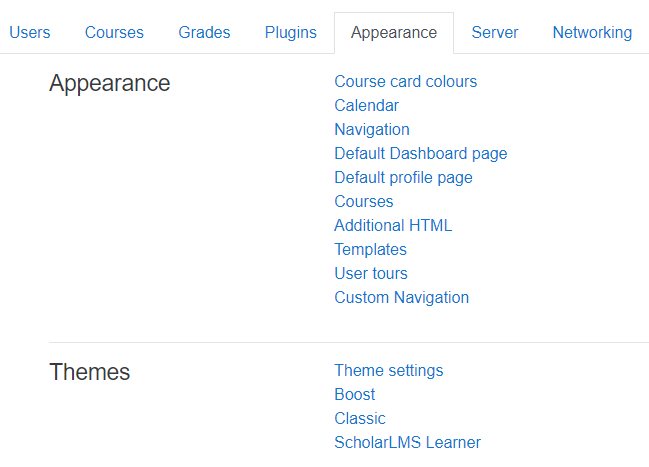Open Default Dashboard page link
Screen dimensions: 649x467
421,154
